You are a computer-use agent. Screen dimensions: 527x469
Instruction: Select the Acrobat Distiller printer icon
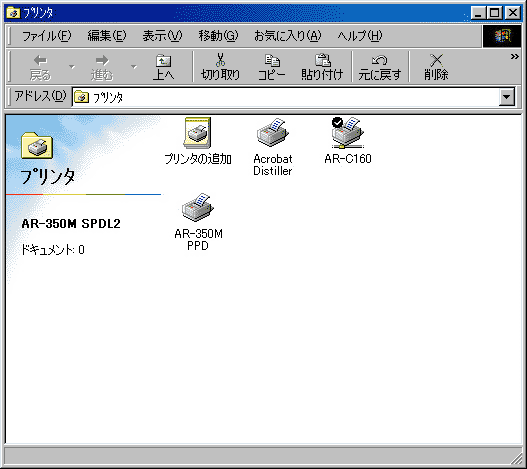click(273, 133)
